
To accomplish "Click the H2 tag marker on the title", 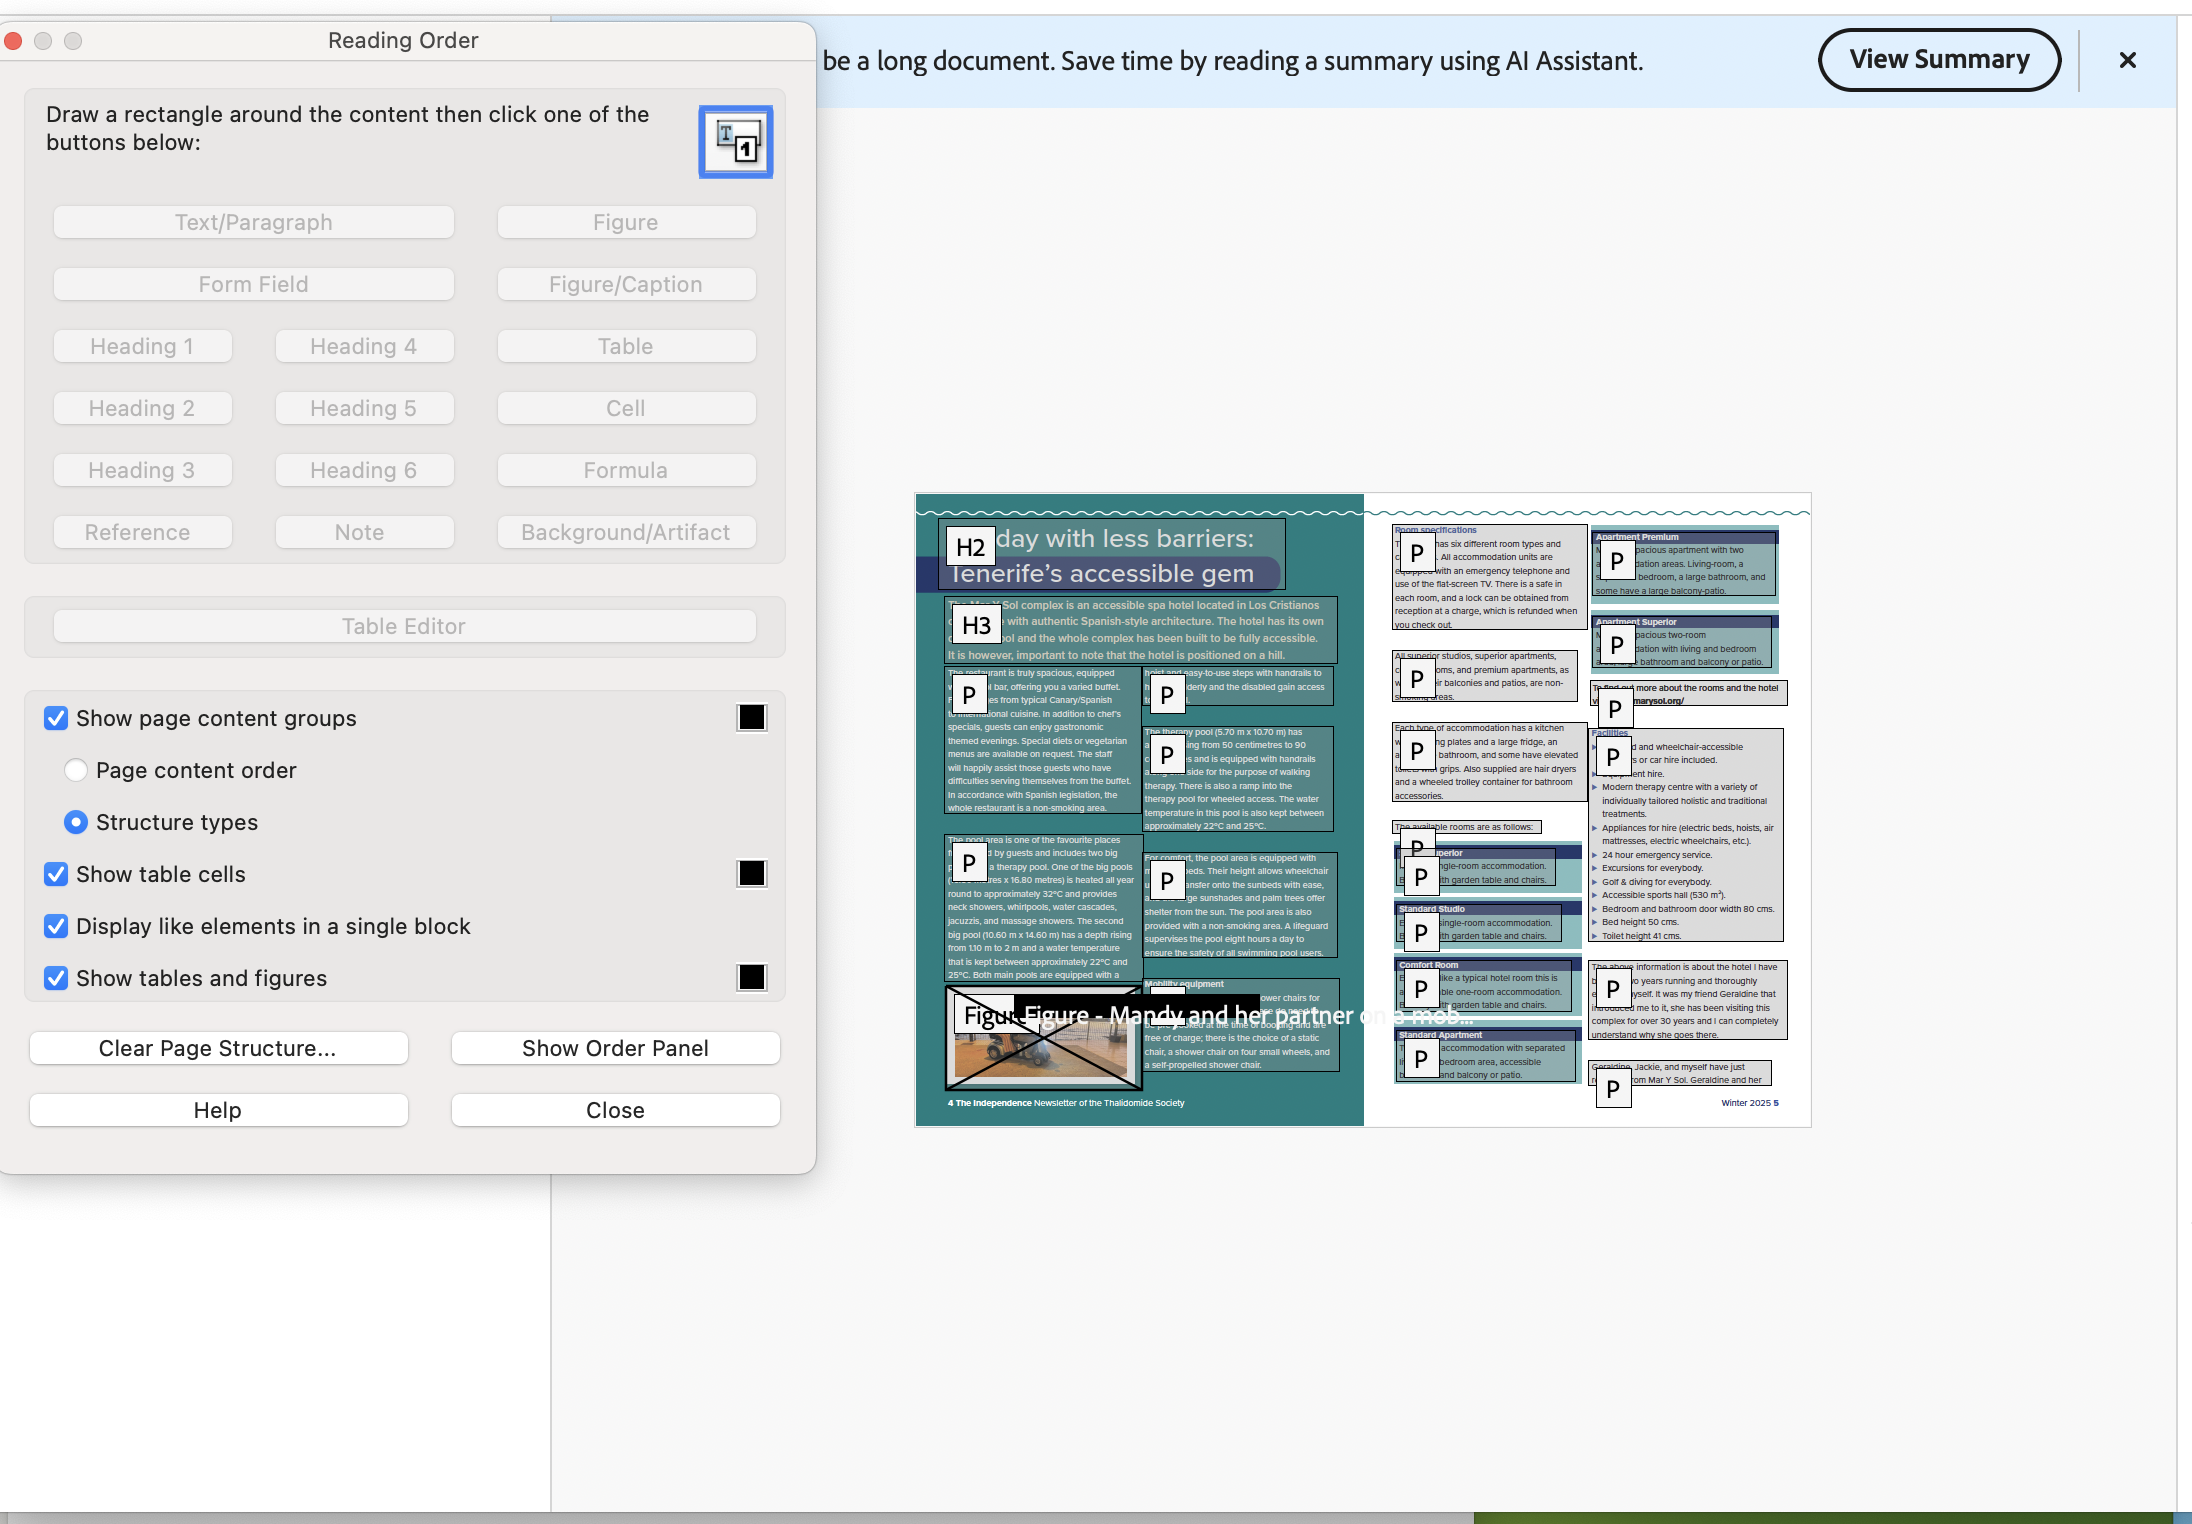I will tap(970, 547).
